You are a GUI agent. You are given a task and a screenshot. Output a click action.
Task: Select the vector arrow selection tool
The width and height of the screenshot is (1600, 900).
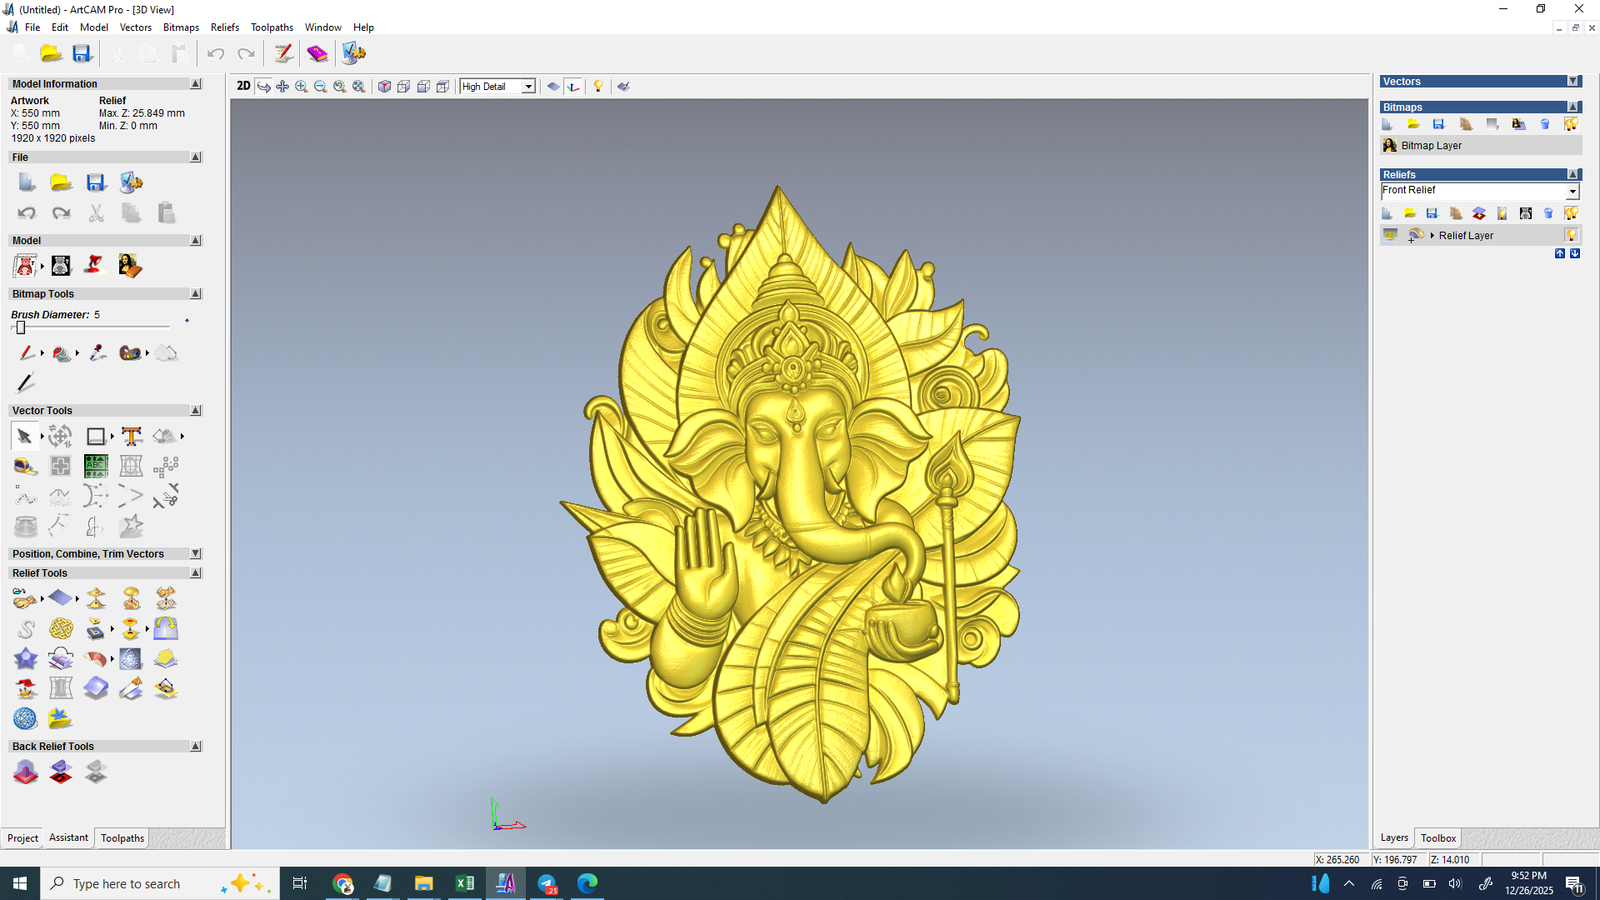point(24,436)
